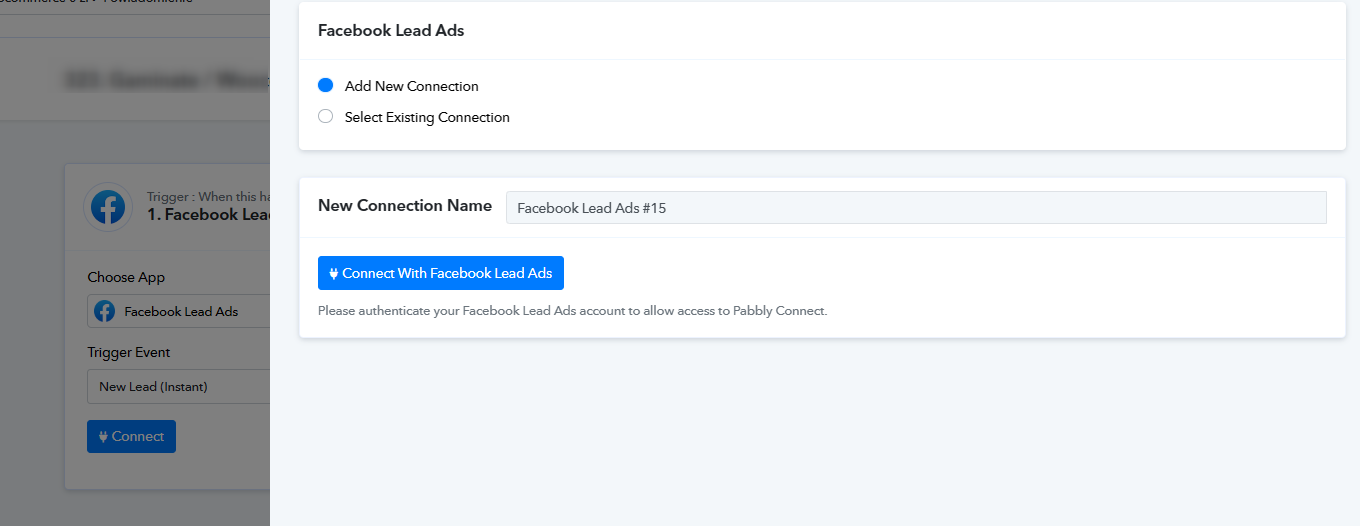Click the New Connection Name input field
Viewport: 1360px width, 526px height.
click(916, 208)
